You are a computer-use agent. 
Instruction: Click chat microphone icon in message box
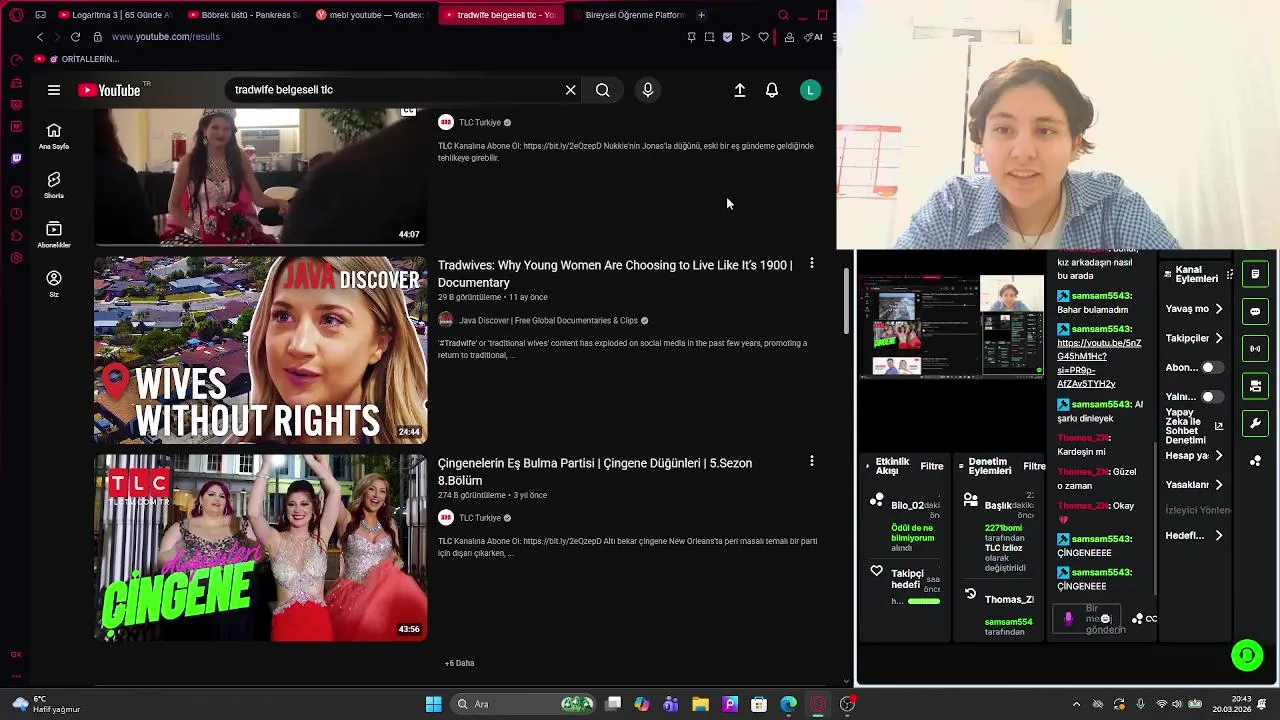(1068, 619)
